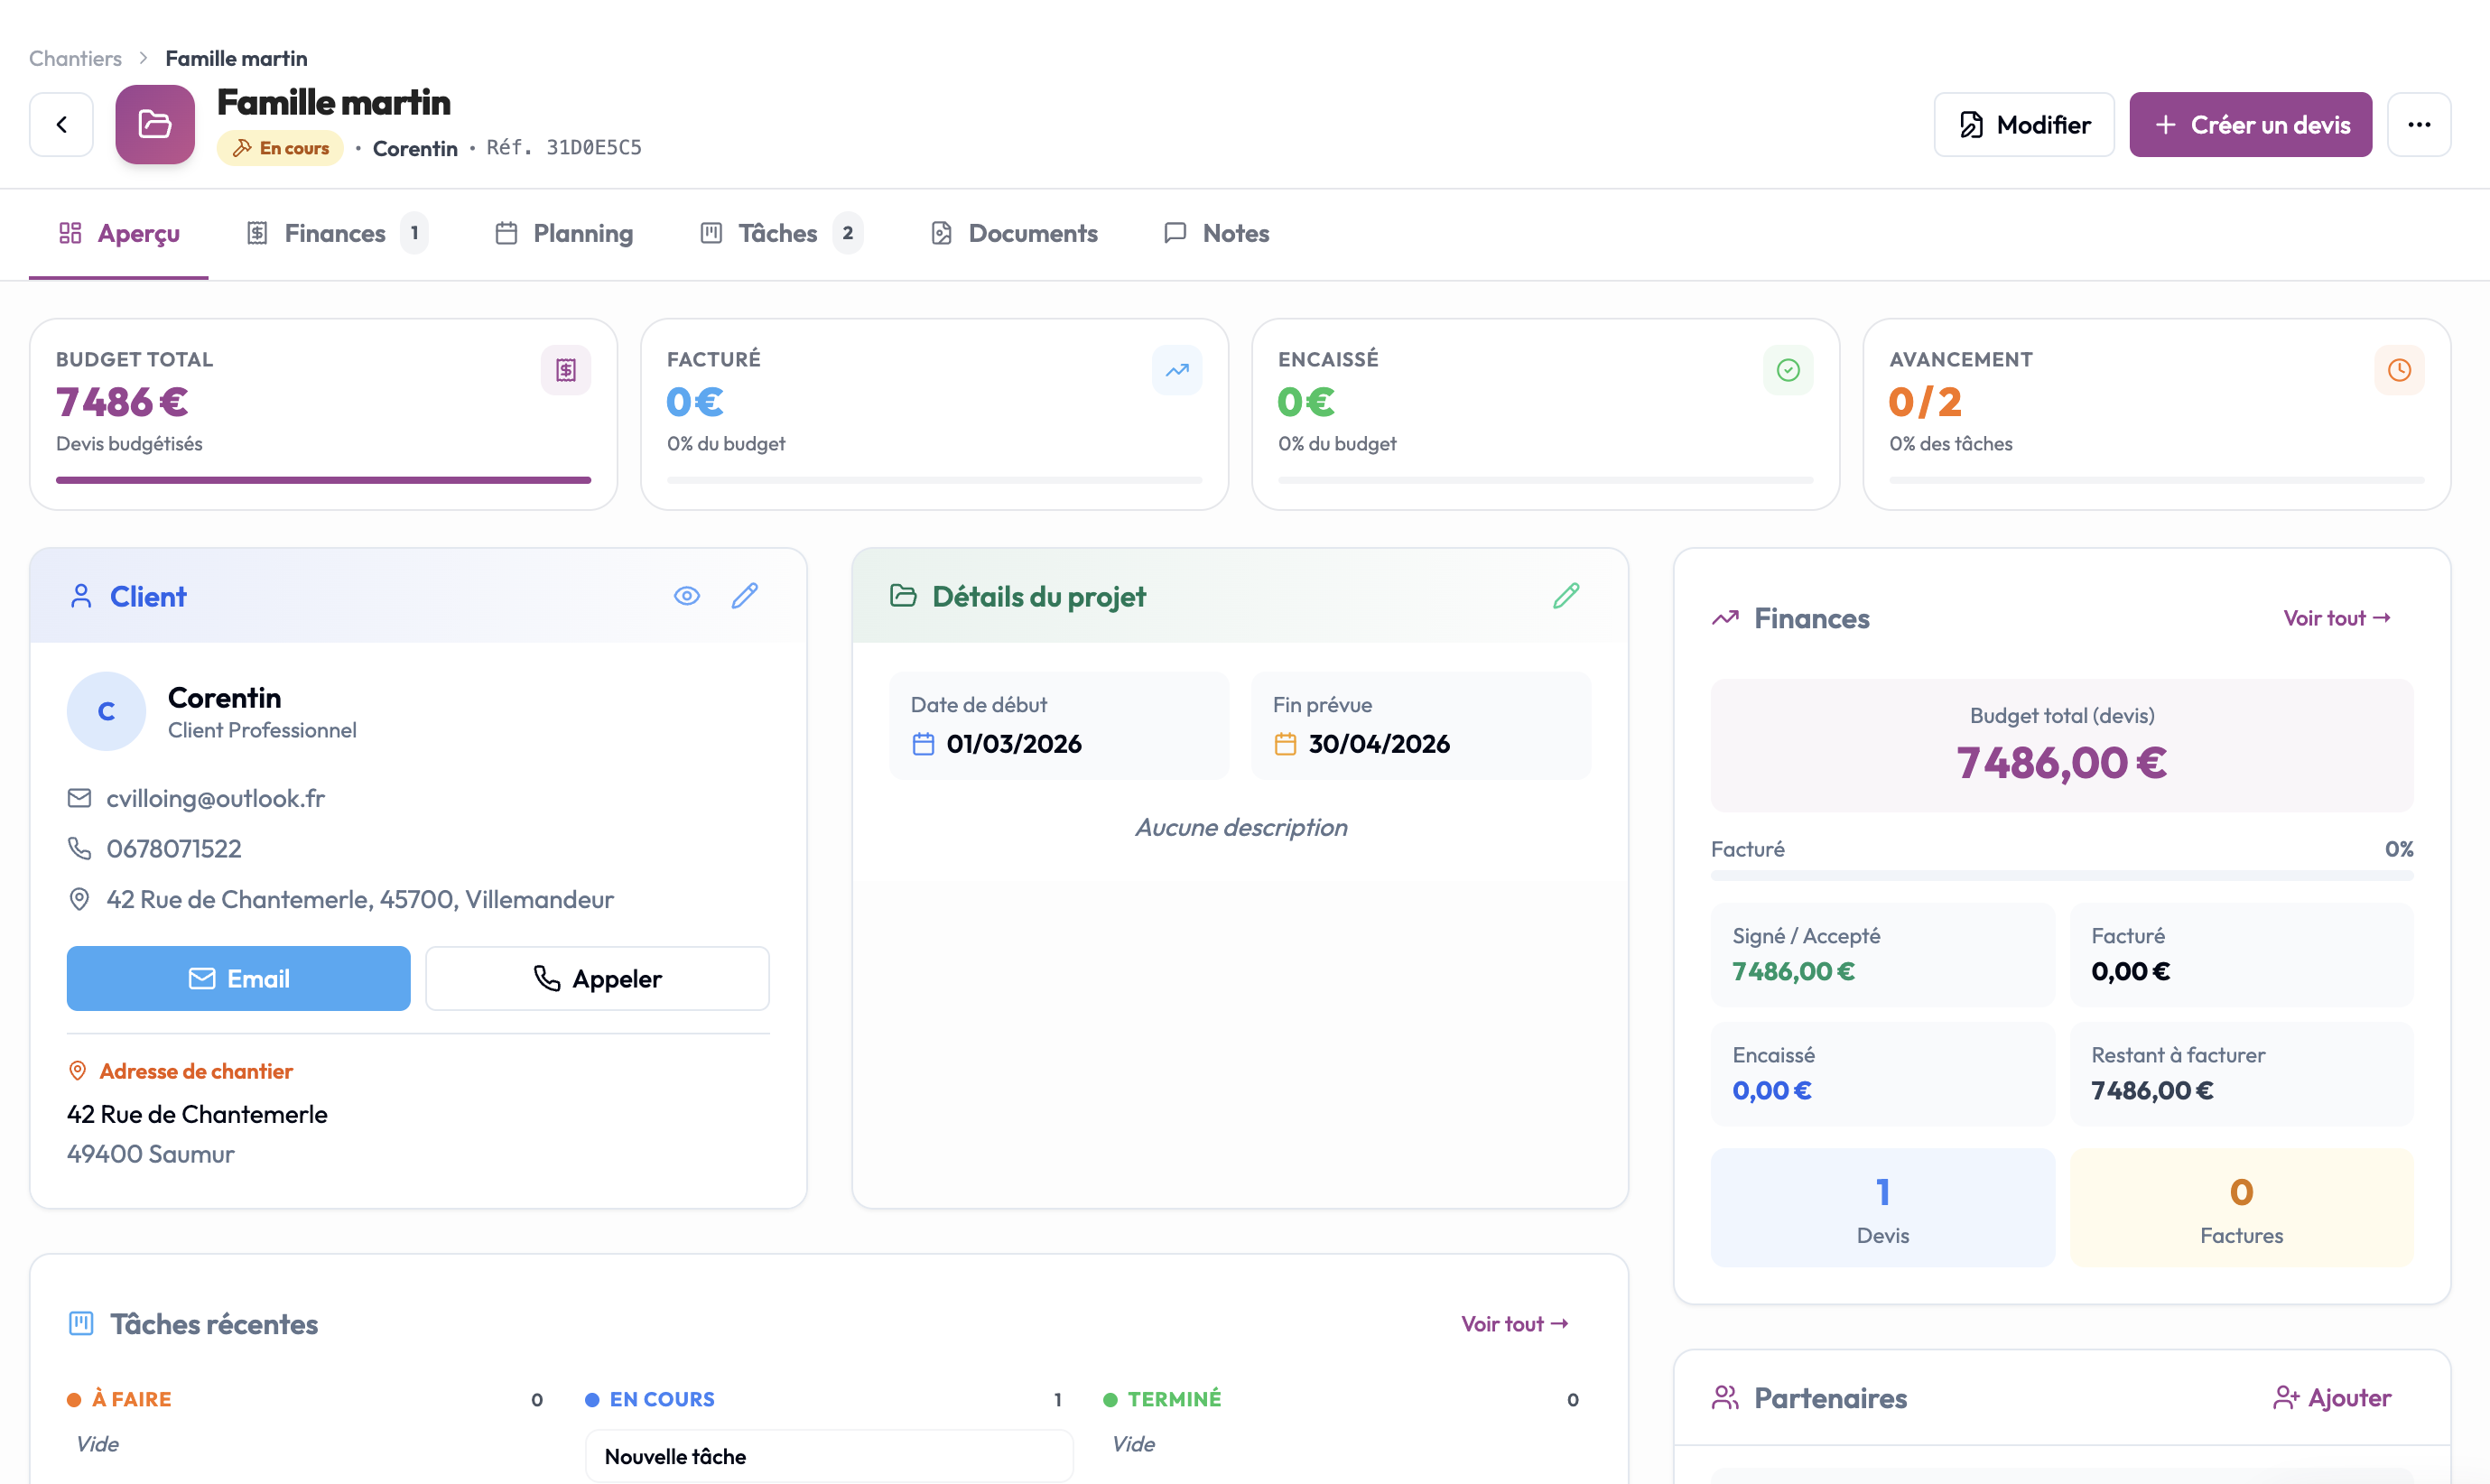Edit the client with pencil icon
The image size is (2490, 1484).
point(745,596)
